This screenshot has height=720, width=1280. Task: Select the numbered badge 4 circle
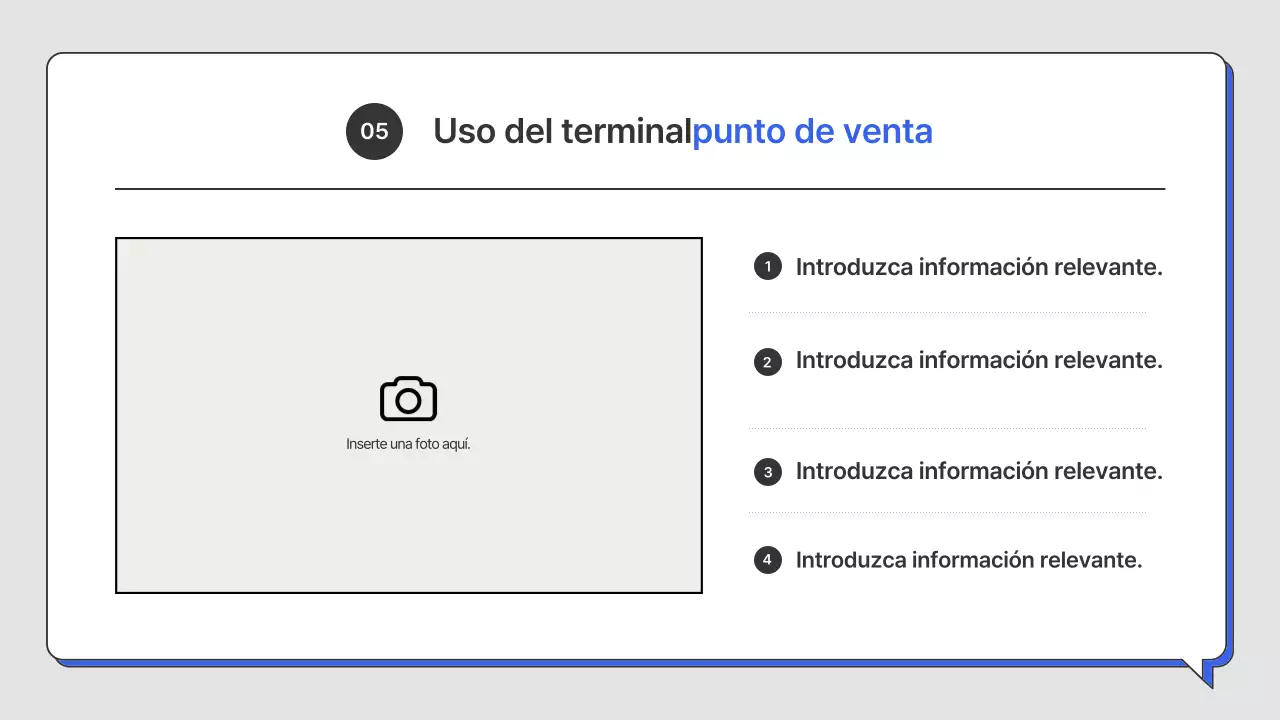coord(767,560)
